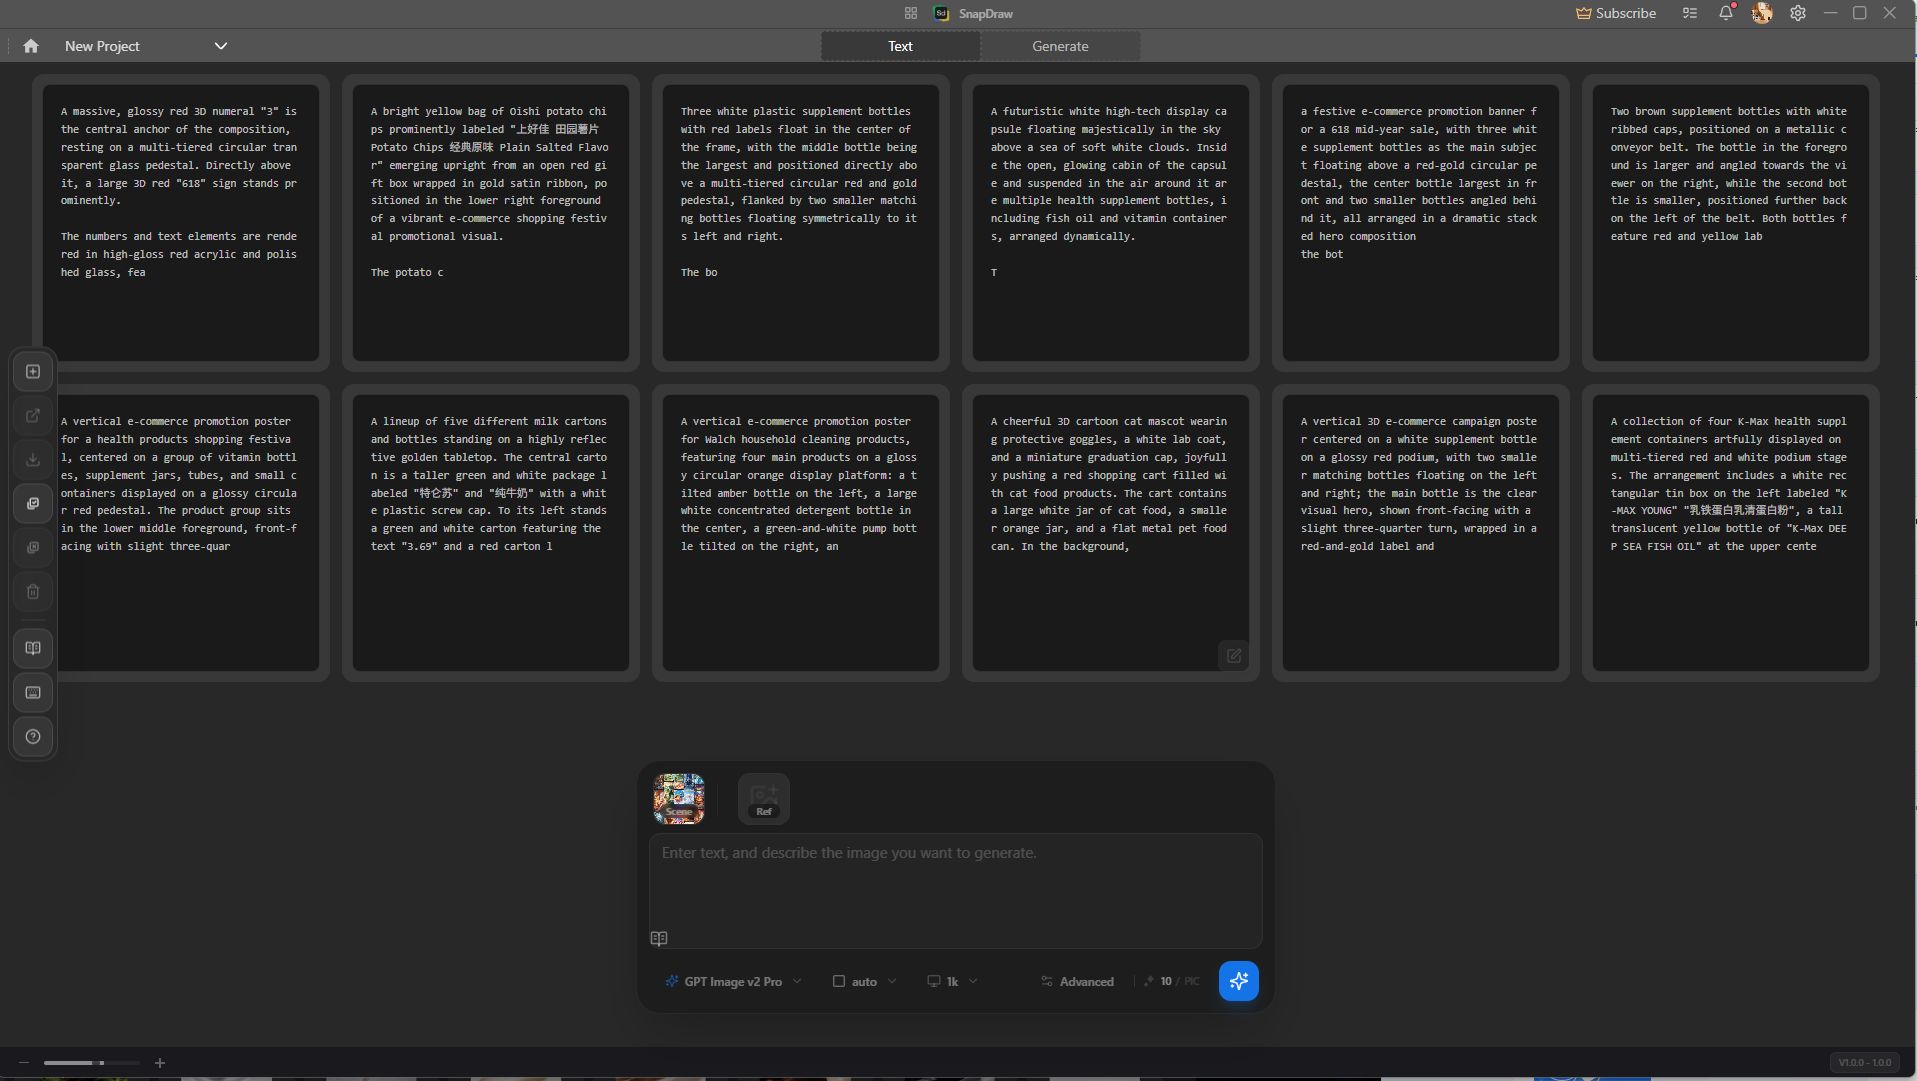Switch to the Text tab
Image resolution: width=1917 pixels, height=1081 pixels.
[900, 46]
